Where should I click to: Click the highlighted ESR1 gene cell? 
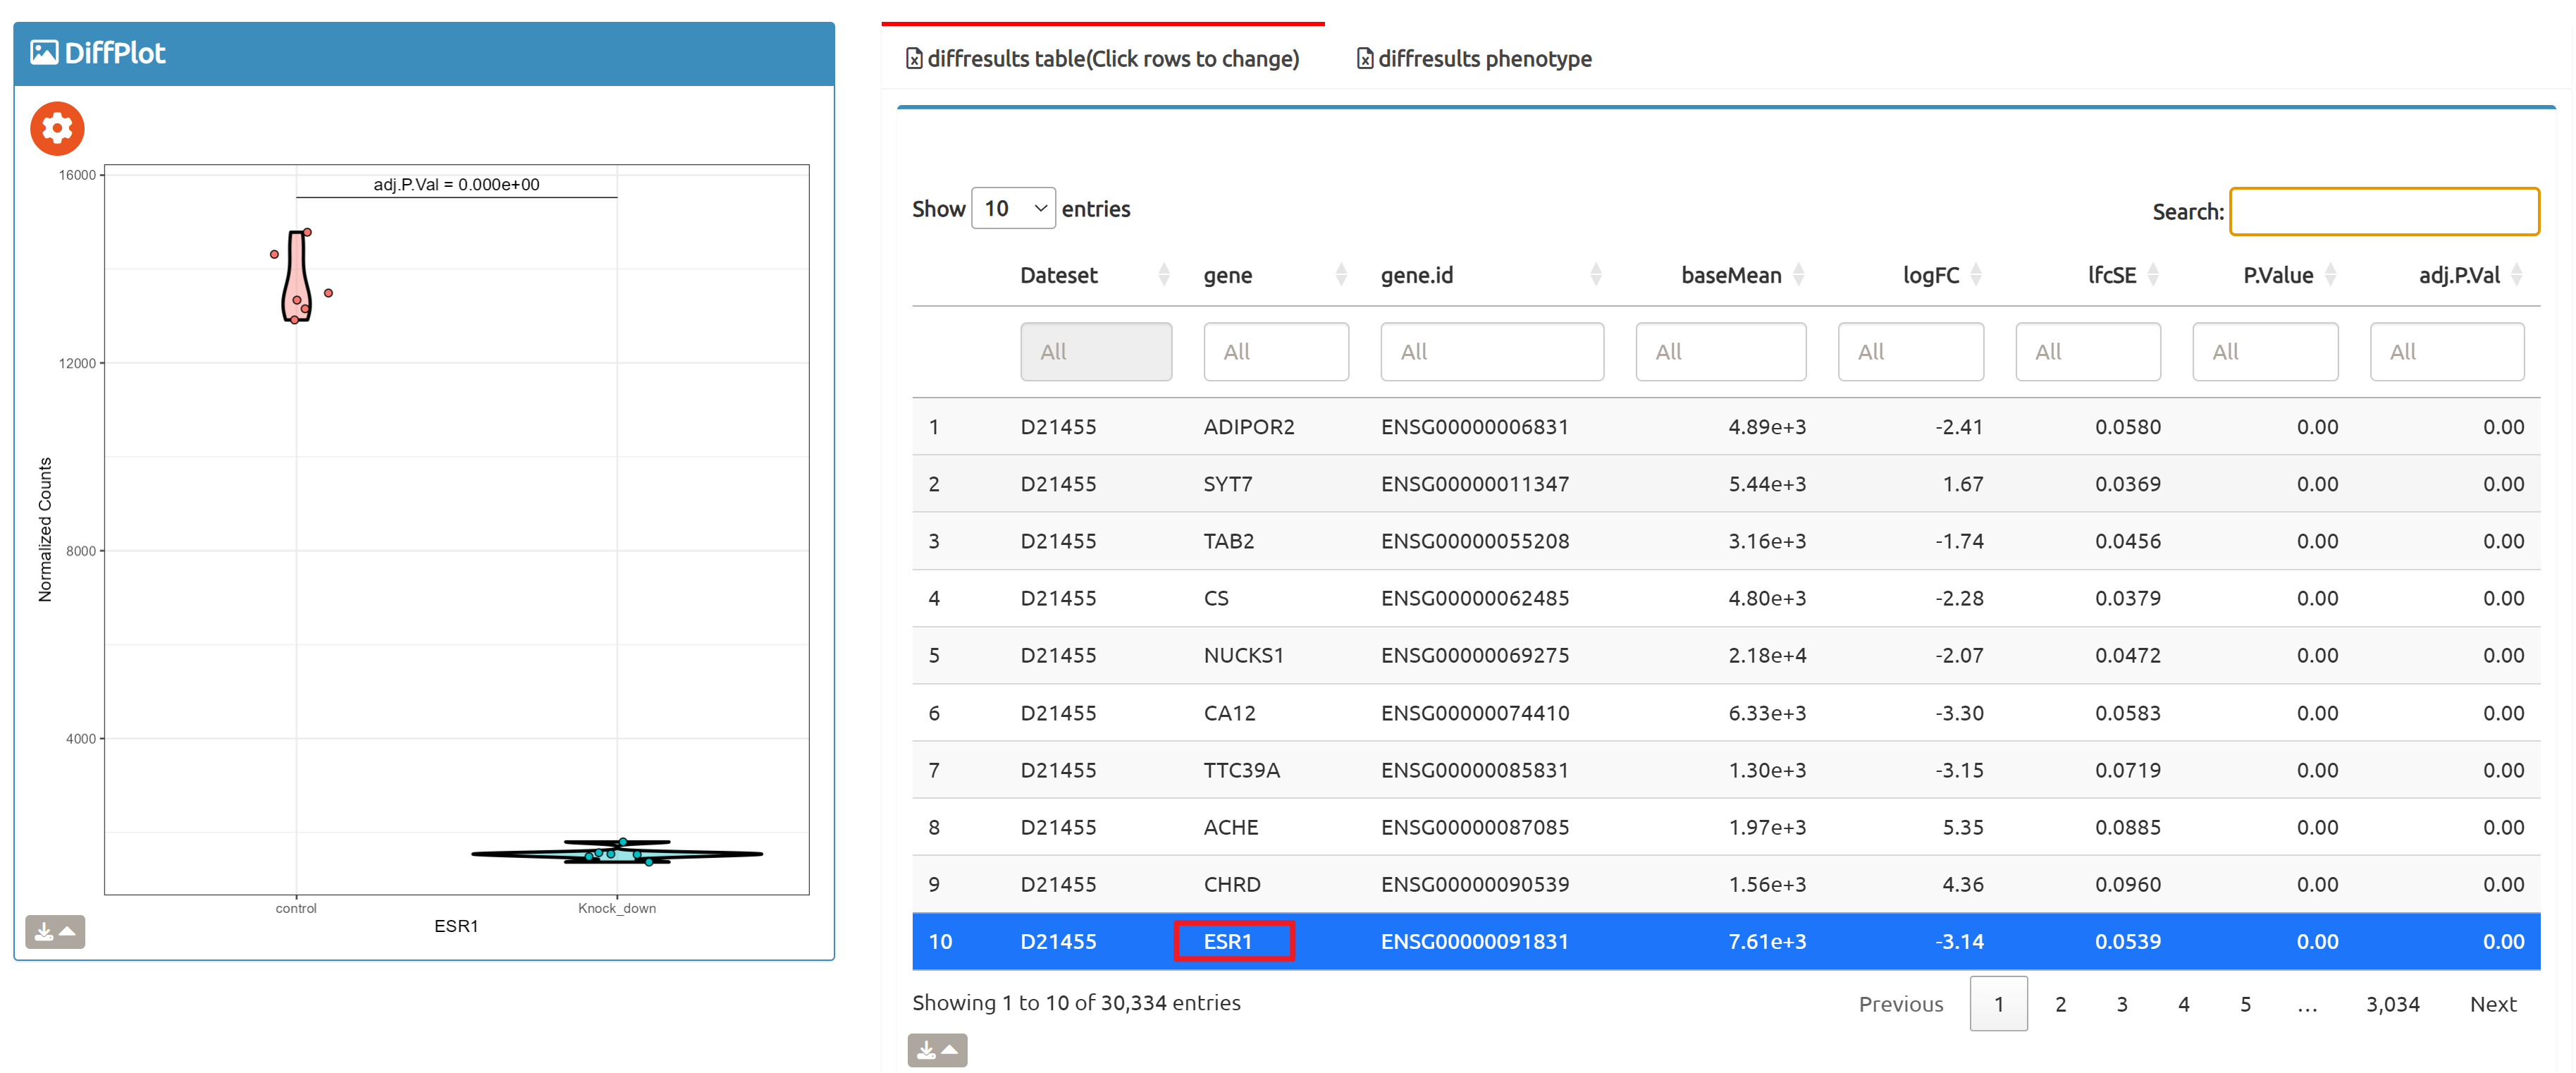[1234, 941]
